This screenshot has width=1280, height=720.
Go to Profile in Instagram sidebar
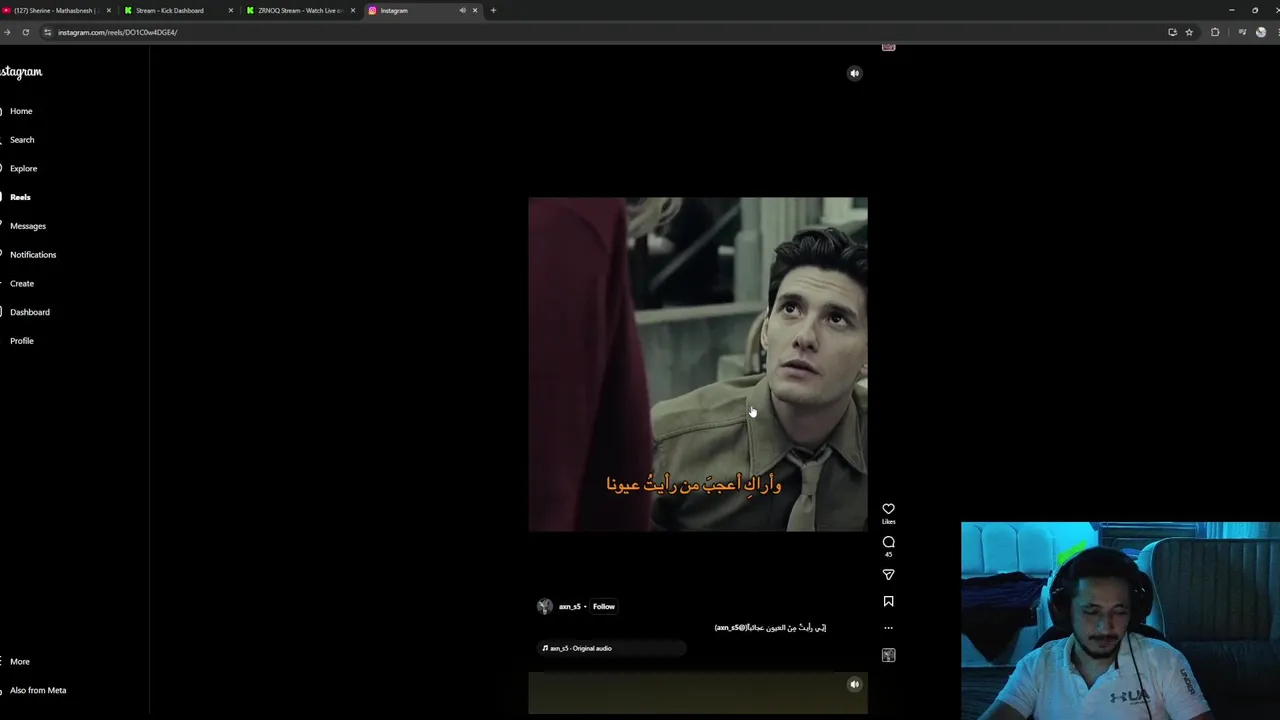22,341
